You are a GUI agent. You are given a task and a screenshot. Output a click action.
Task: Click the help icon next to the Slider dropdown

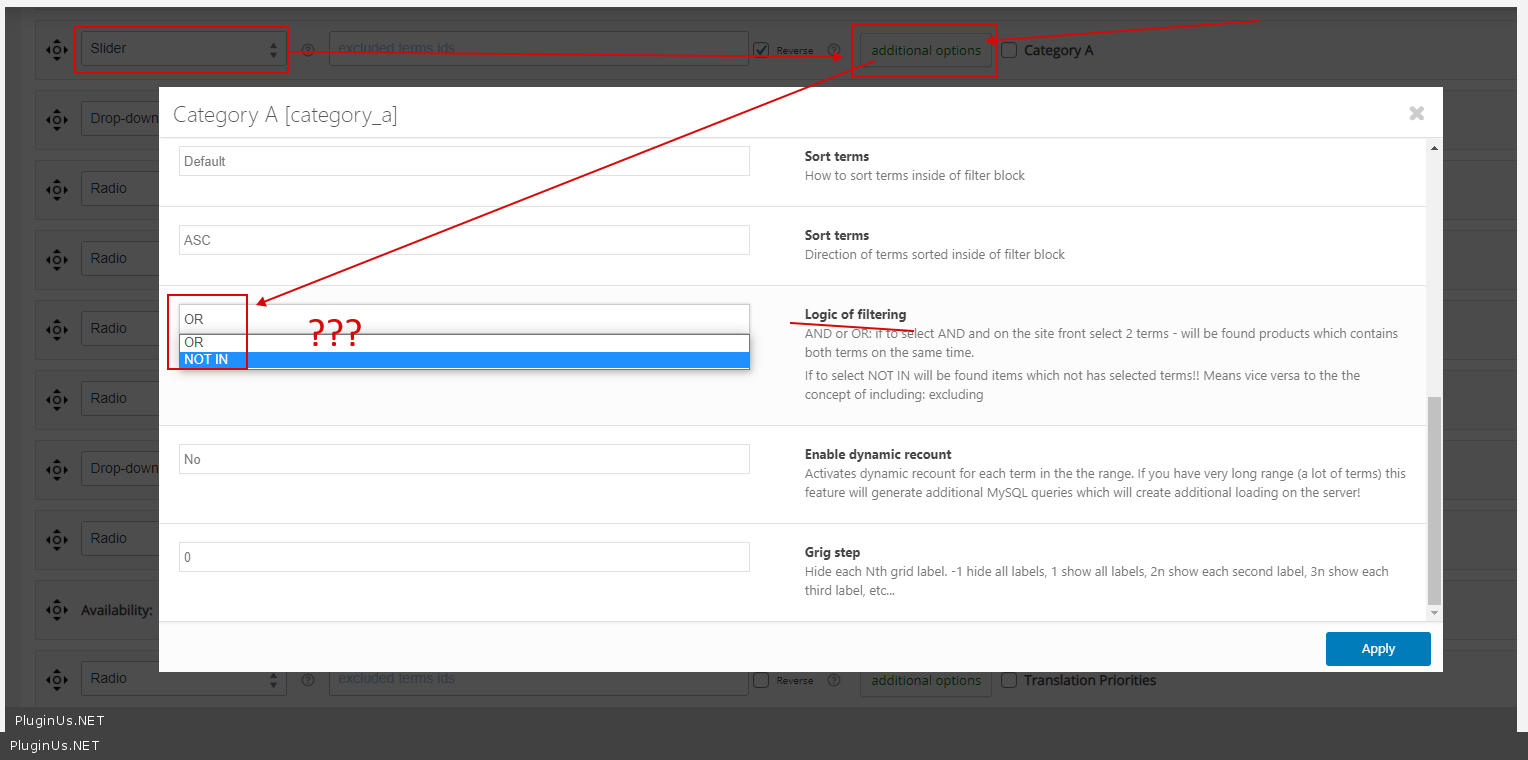(308, 50)
